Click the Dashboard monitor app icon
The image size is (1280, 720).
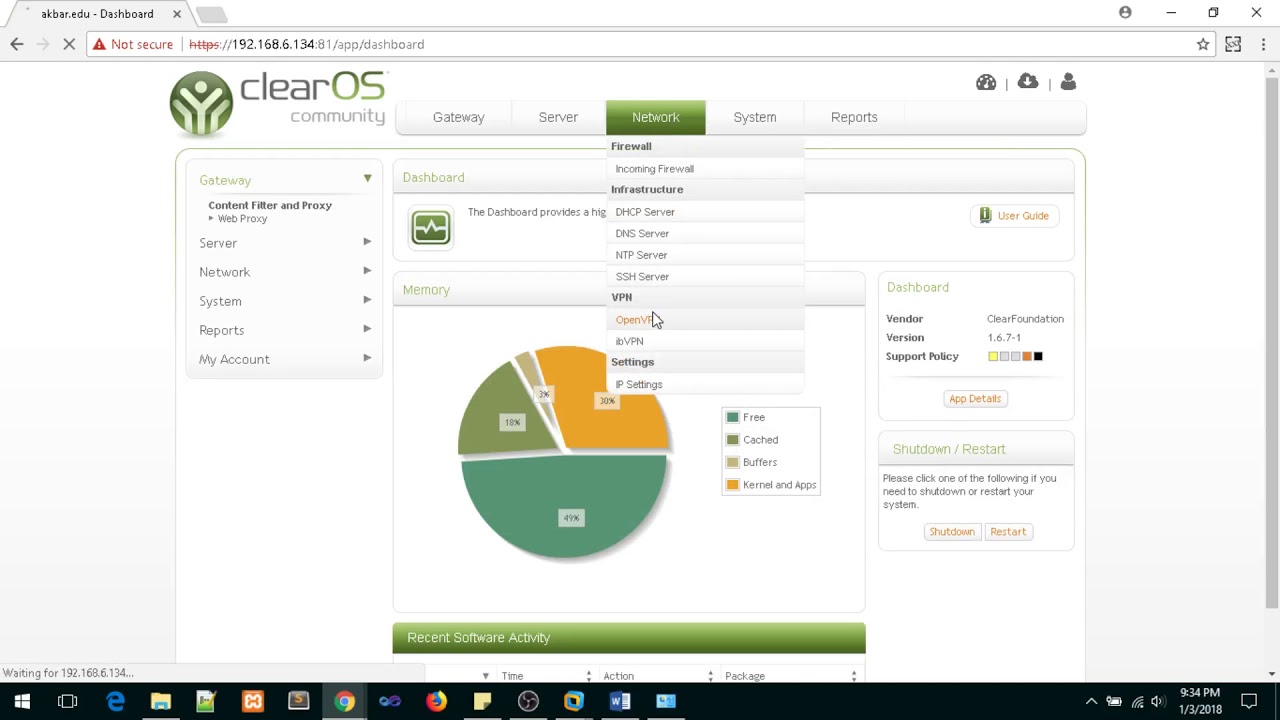click(431, 227)
